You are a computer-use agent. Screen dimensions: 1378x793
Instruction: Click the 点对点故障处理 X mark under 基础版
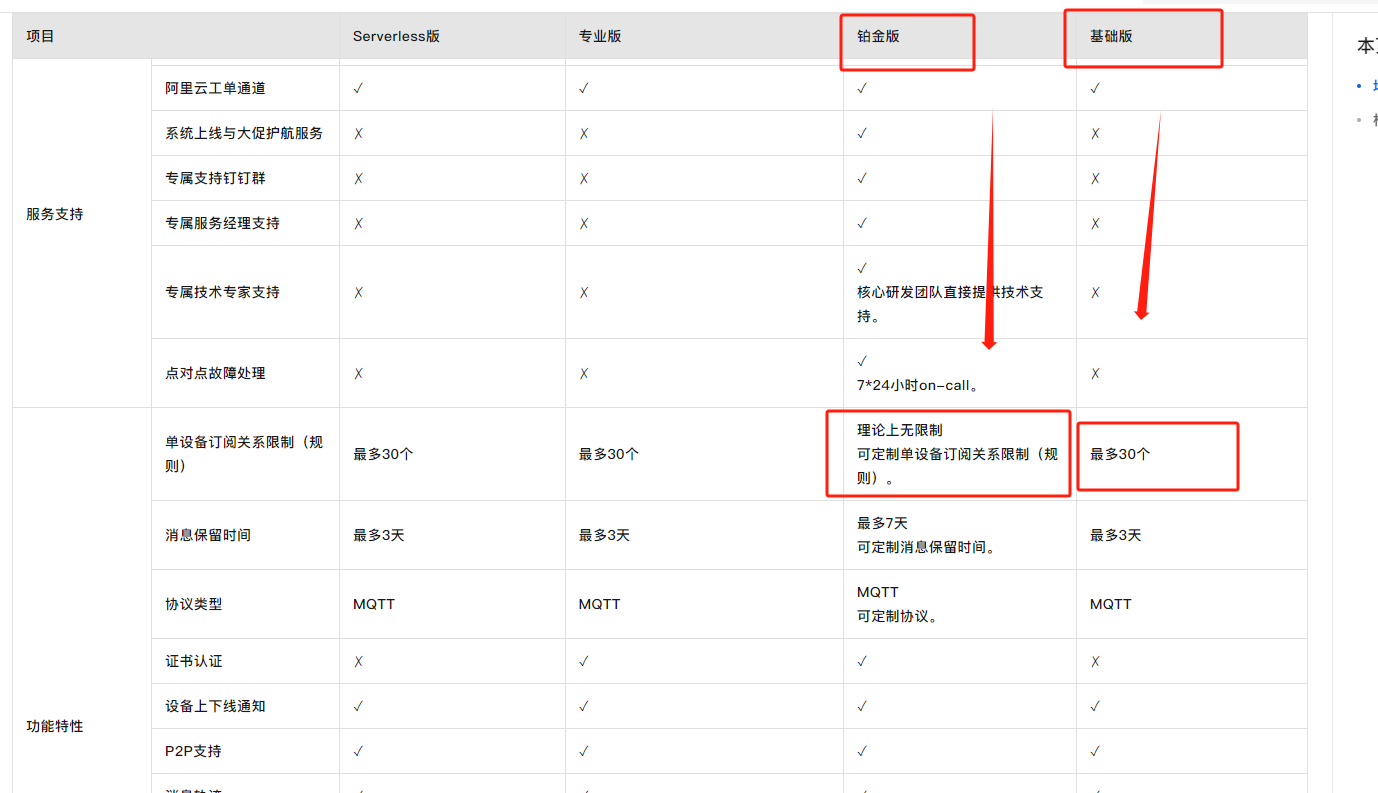[x=1095, y=373]
